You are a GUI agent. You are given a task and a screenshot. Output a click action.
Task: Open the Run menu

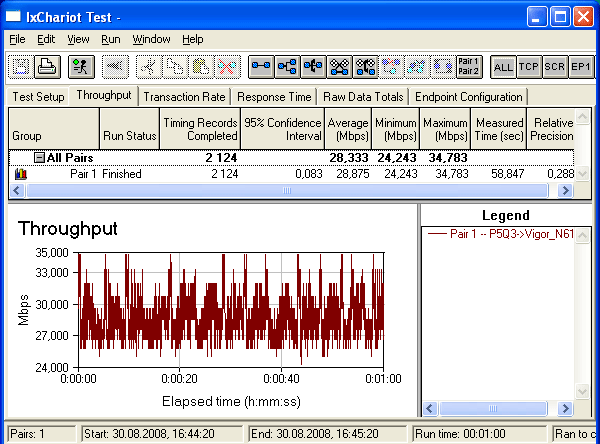(x=111, y=39)
